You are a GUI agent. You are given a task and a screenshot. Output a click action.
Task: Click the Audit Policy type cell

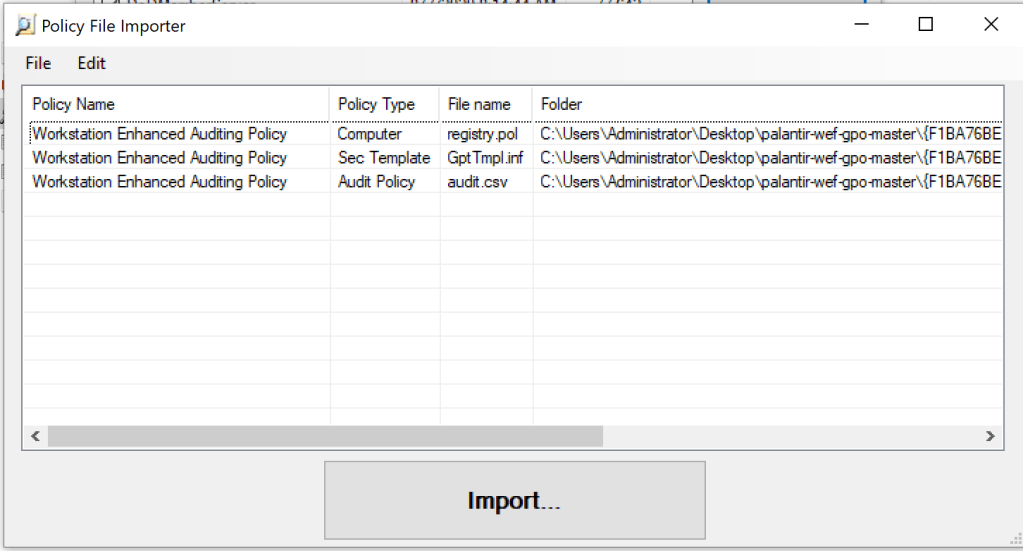tap(376, 182)
